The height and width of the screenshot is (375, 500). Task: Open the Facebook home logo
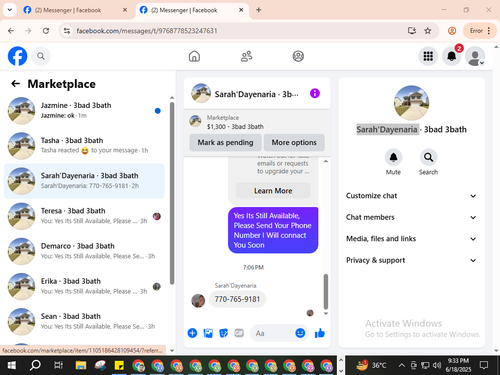[x=17, y=56]
